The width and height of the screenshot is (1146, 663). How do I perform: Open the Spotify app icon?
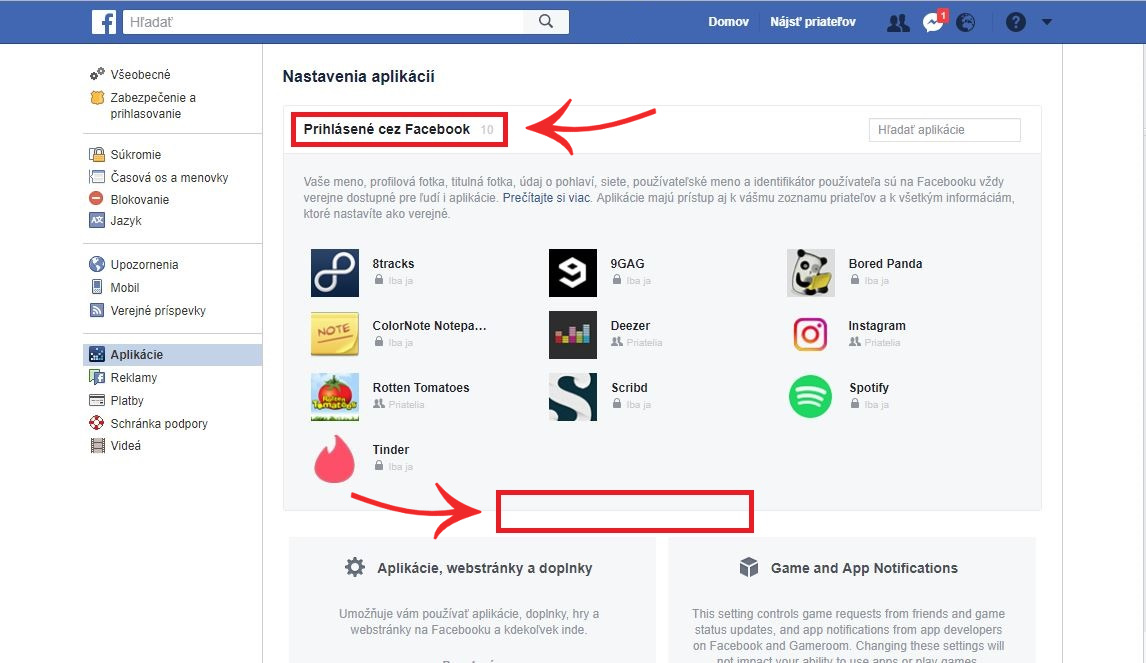[x=810, y=397]
